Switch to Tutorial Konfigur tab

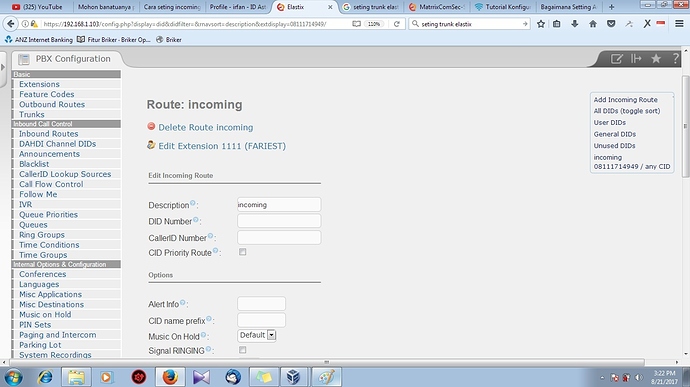pyautogui.click(x=504, y=7)
